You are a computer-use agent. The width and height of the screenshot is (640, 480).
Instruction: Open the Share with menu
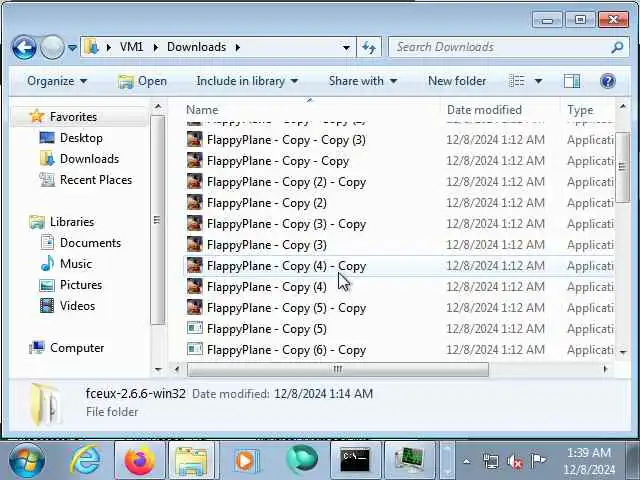point(363,81)
